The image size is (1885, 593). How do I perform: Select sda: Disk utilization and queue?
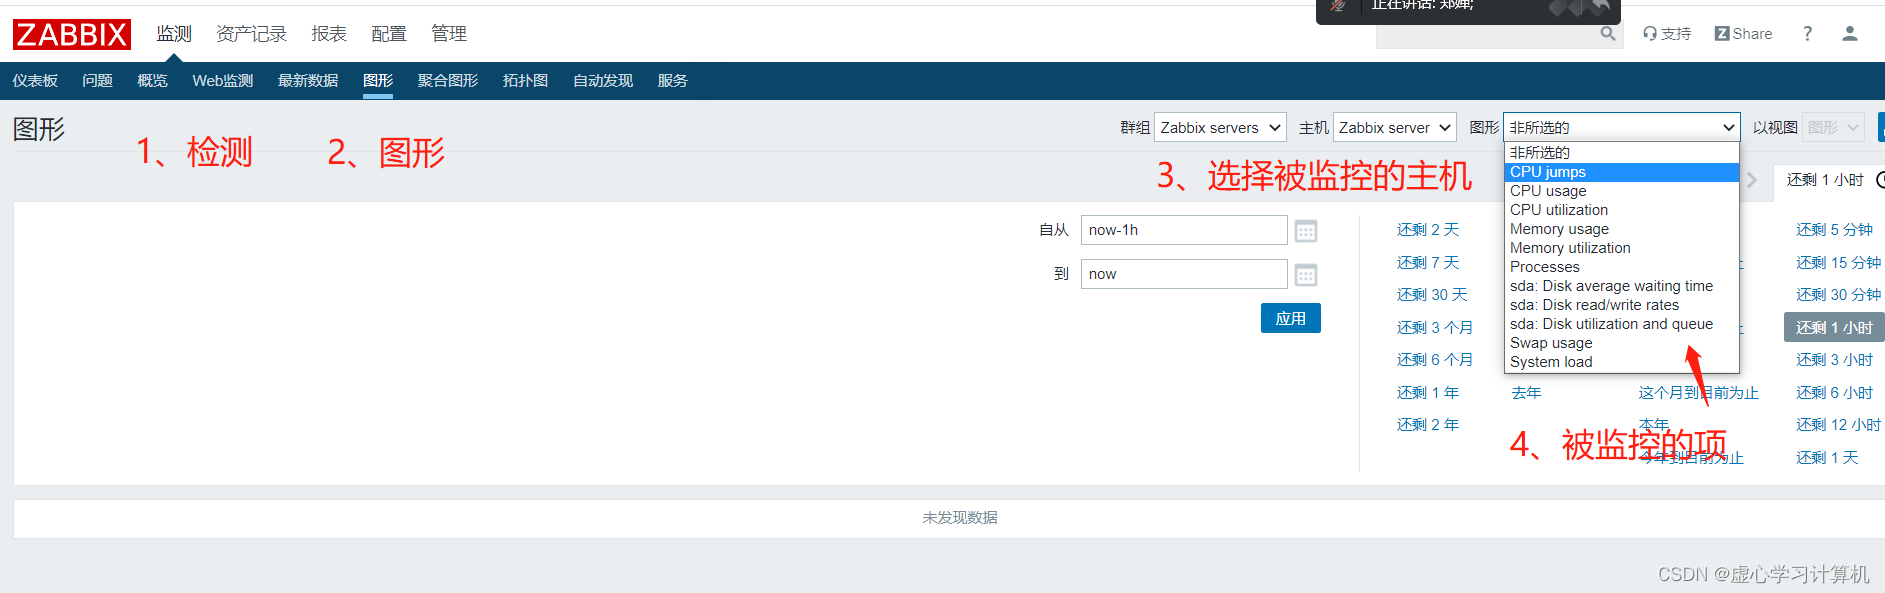(1621, 324)
